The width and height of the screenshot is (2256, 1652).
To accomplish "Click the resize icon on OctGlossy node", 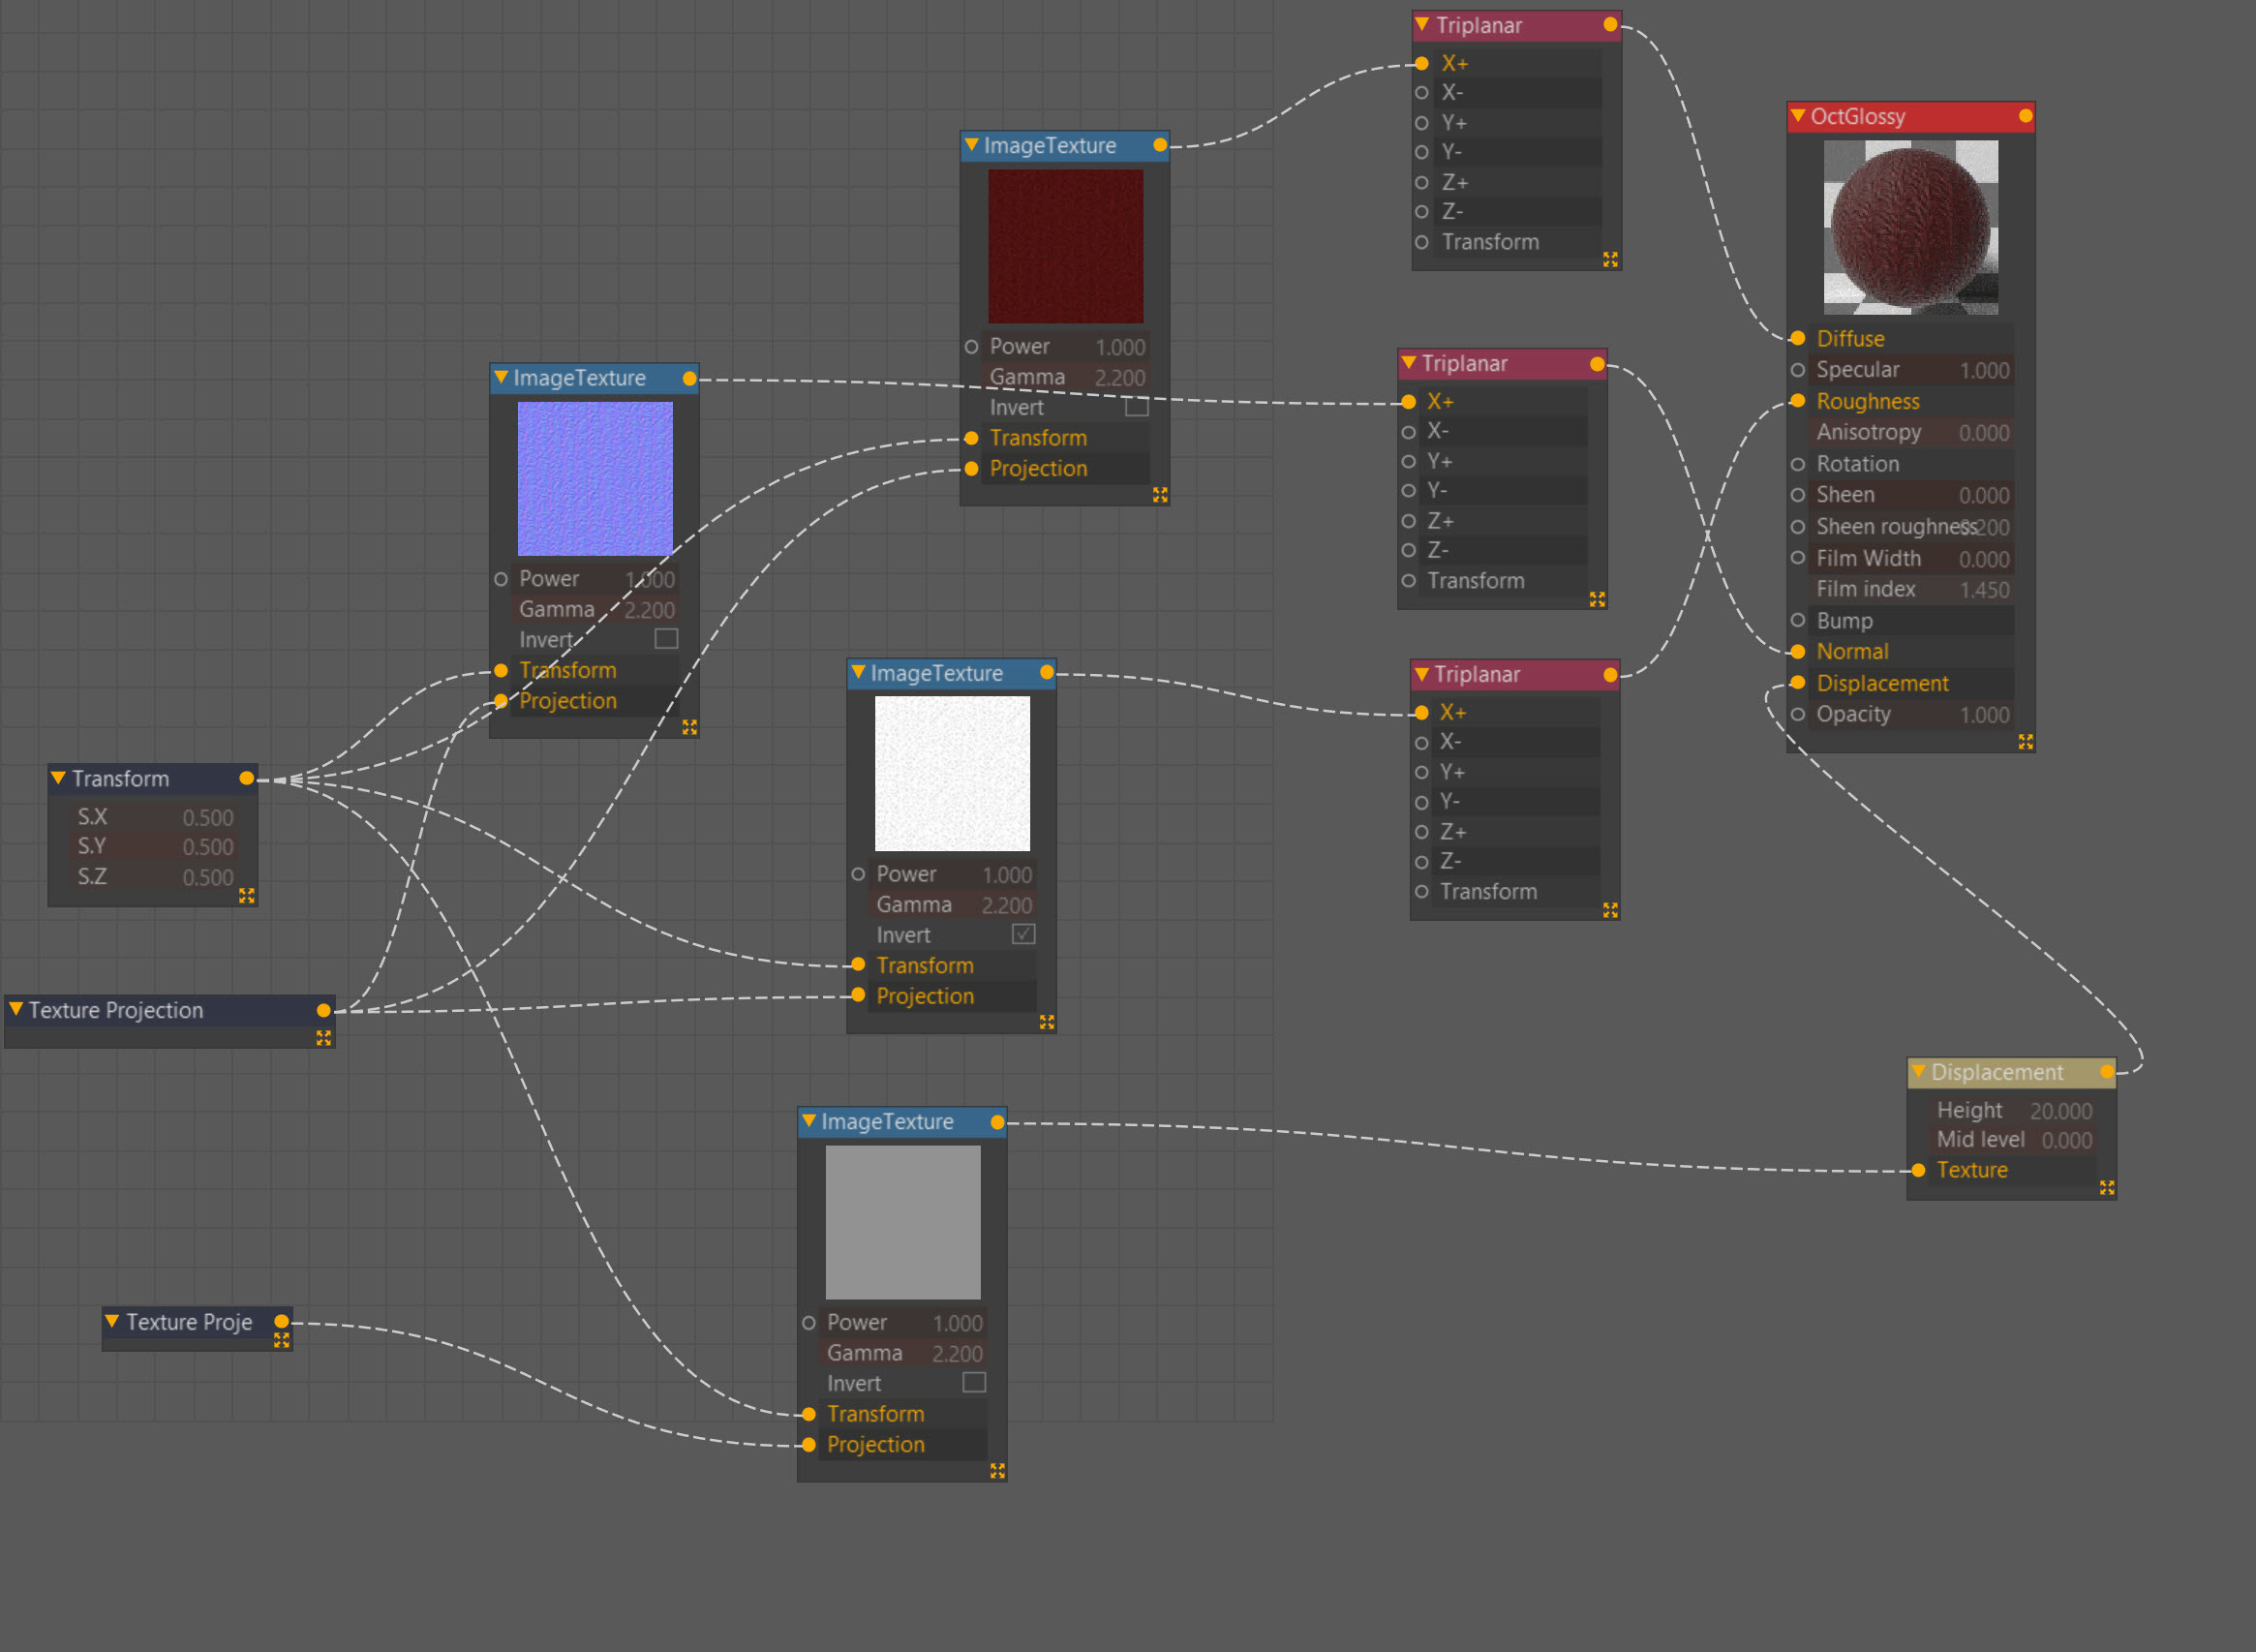I will 2025,741.
